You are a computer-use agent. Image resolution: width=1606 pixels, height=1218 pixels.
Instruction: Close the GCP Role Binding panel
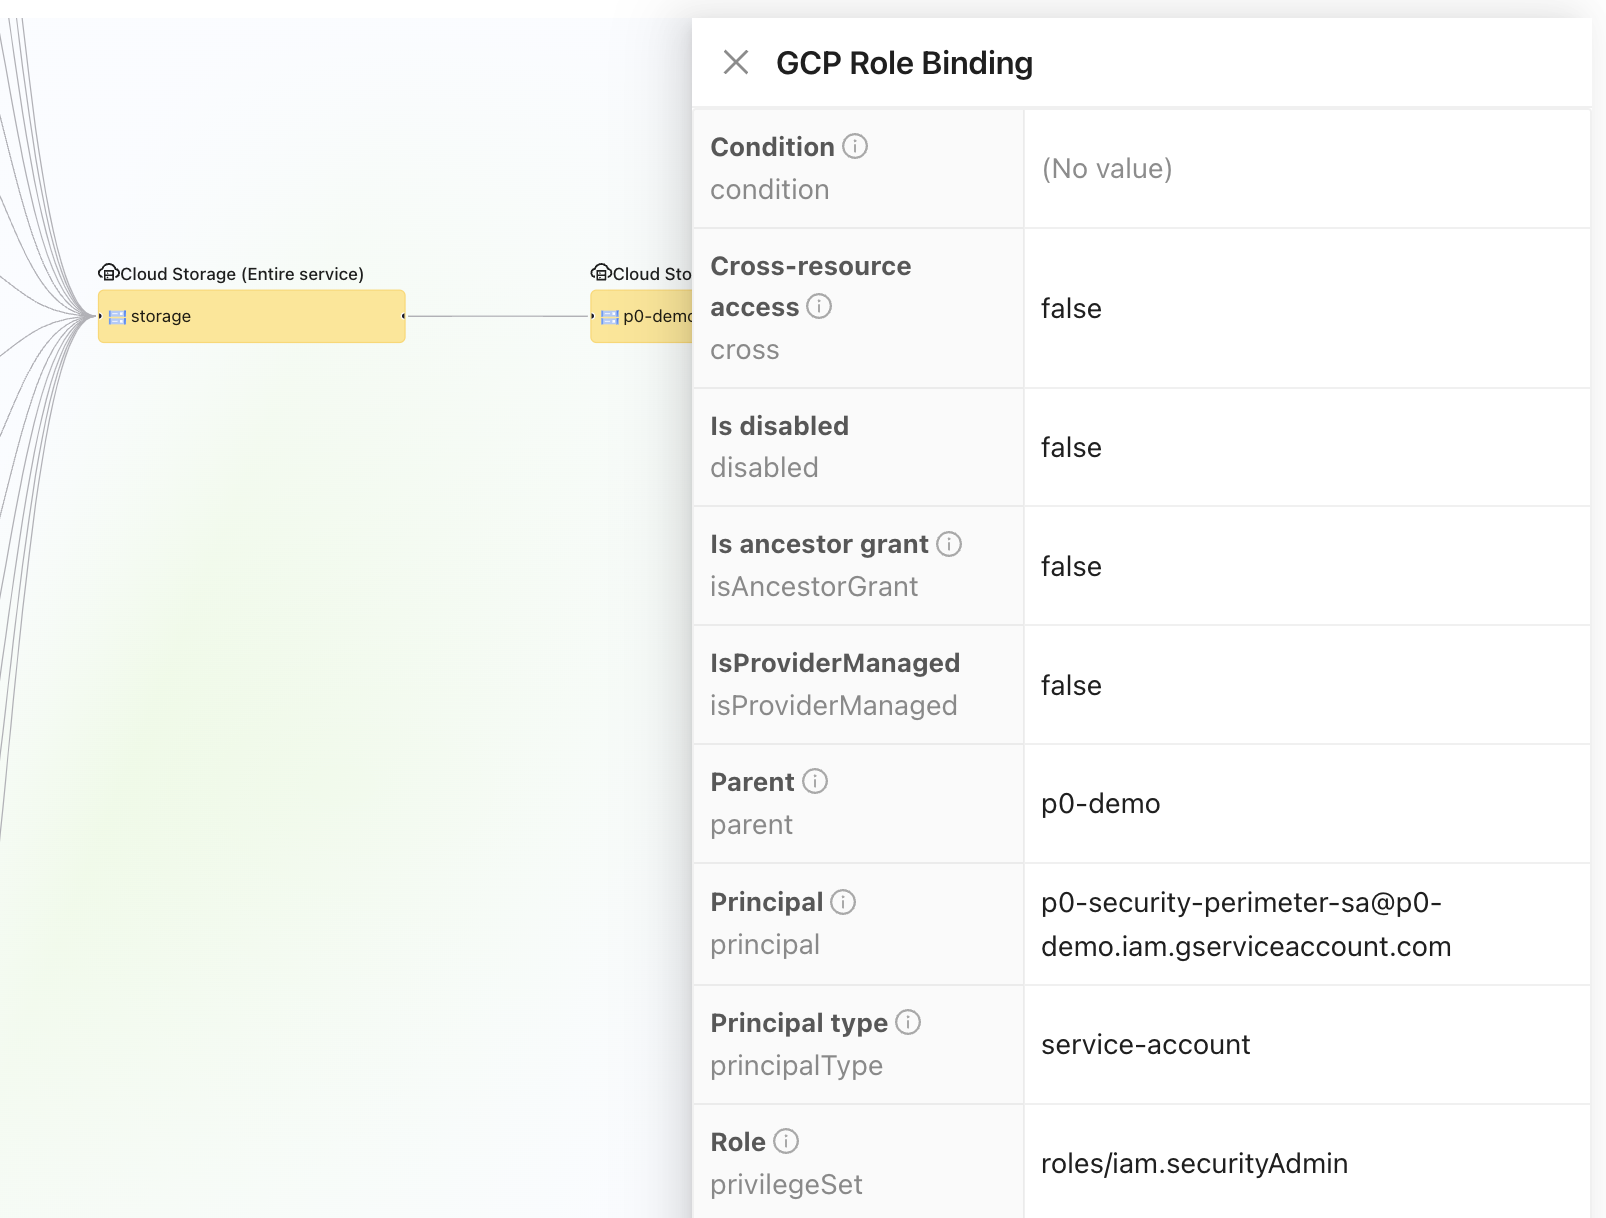point(736,63)
